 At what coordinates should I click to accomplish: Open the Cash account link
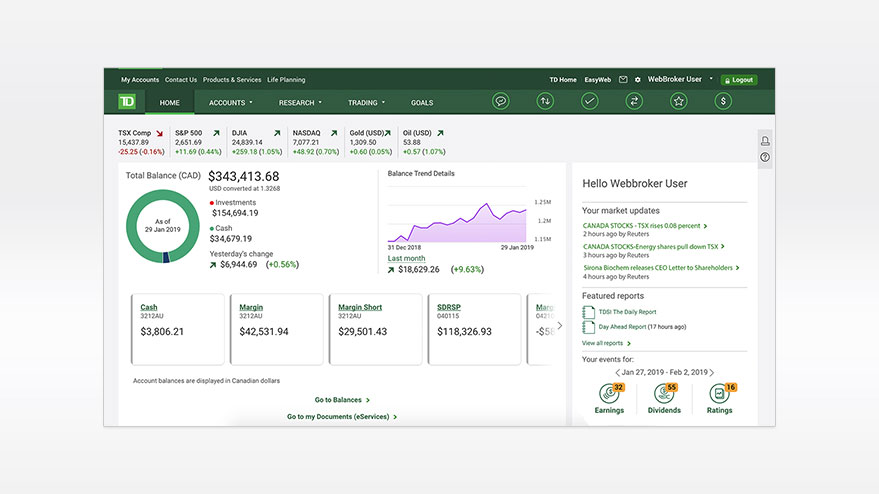149,307
